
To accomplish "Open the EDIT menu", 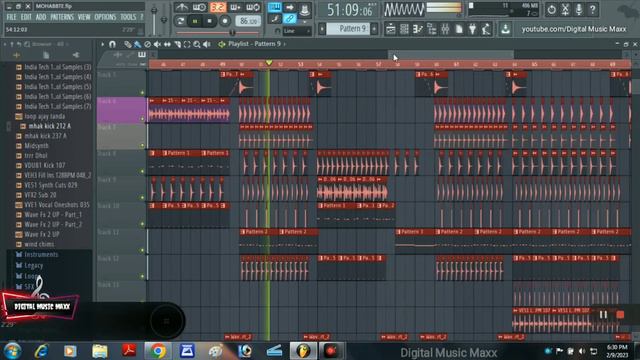I will (x=26, y=17).
